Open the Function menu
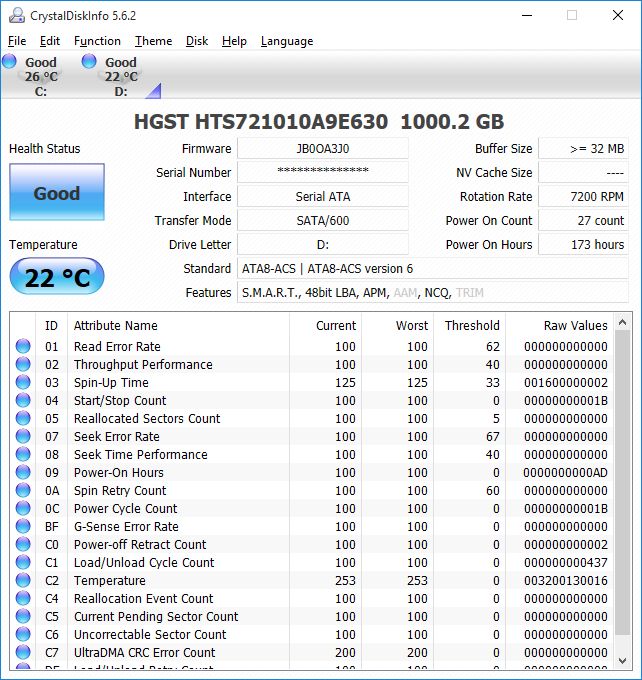The height and width of the screenshot is (680, 642). click(97, 41)
